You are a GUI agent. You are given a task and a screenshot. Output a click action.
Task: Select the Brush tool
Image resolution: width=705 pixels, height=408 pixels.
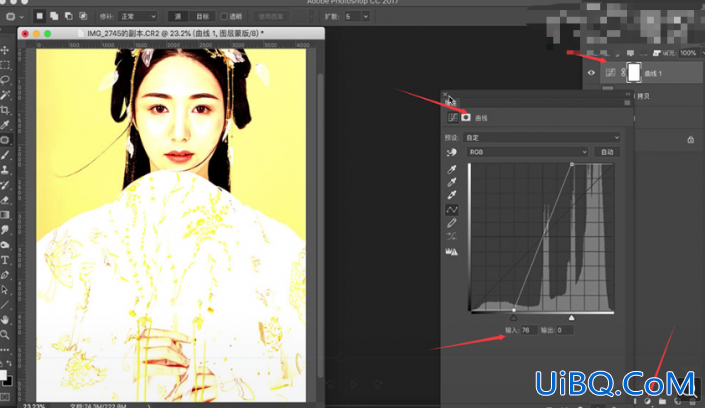point(5,155)
